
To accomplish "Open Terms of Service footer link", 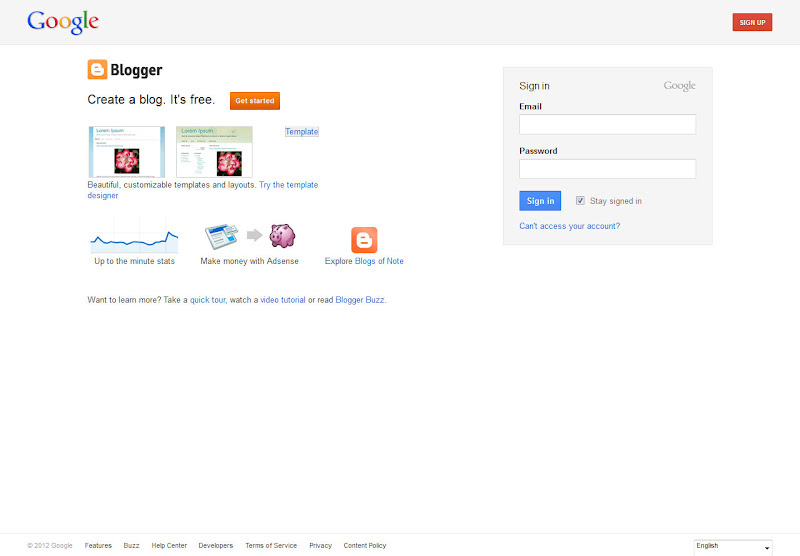I will (271, 545).
